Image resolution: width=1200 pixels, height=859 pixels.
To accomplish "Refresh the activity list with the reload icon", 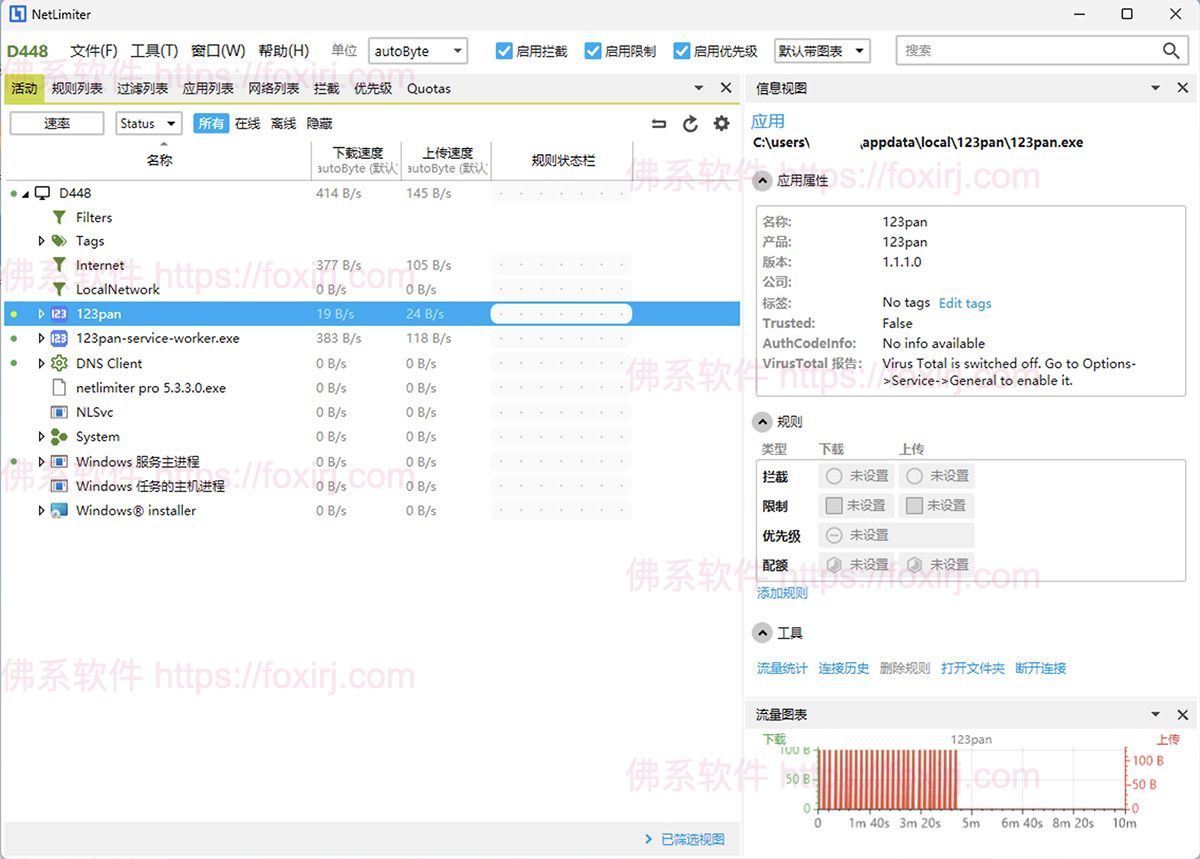I will (690, 123).
